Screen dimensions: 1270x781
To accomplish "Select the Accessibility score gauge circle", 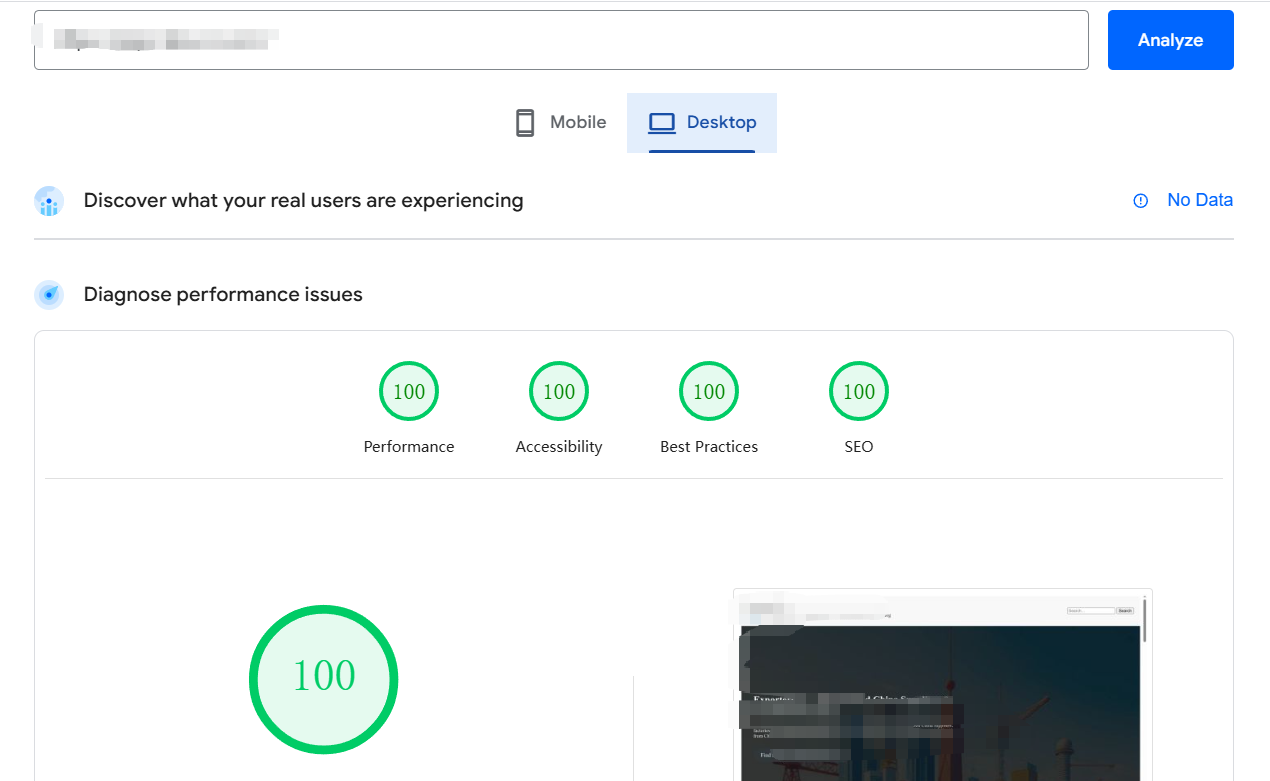I will point(559,391).
